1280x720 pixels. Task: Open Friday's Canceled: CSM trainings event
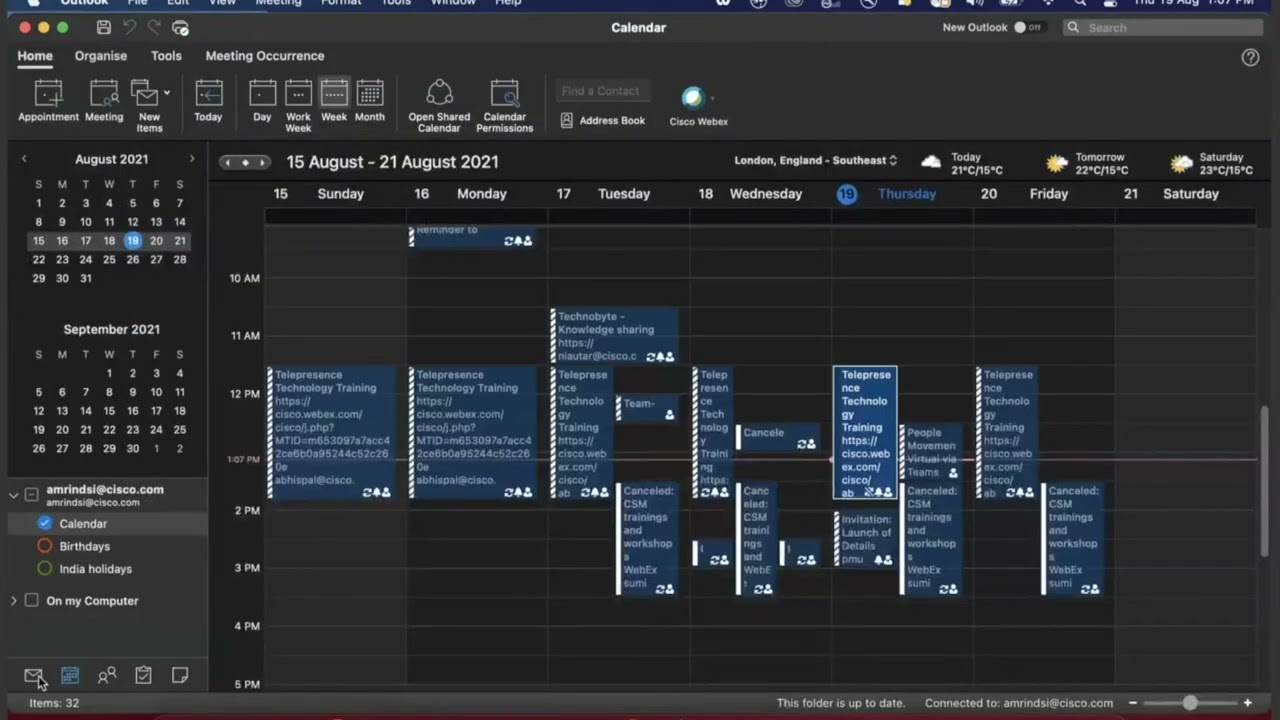click(x=1073, y=538)
